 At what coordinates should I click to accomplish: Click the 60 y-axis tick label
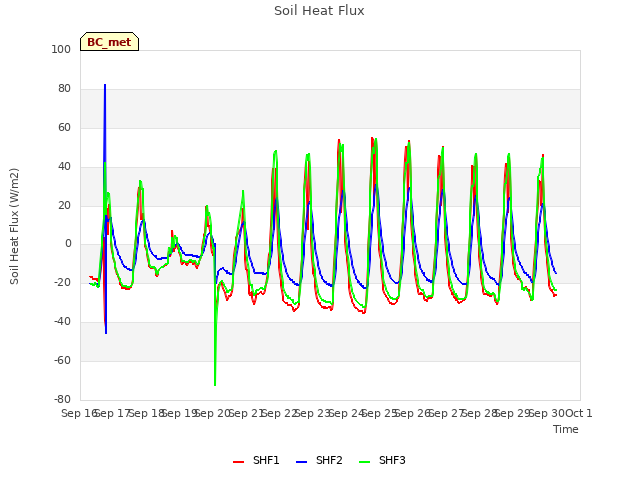[x=64, y=127]
